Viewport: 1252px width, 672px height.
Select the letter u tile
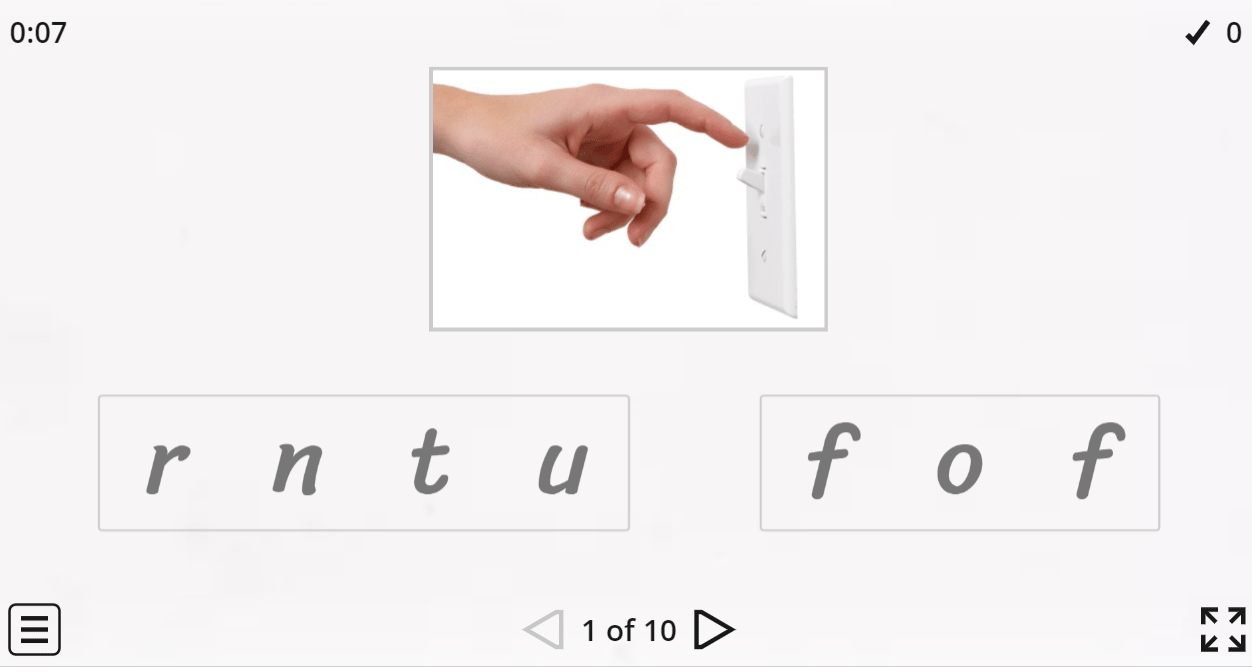562,464
